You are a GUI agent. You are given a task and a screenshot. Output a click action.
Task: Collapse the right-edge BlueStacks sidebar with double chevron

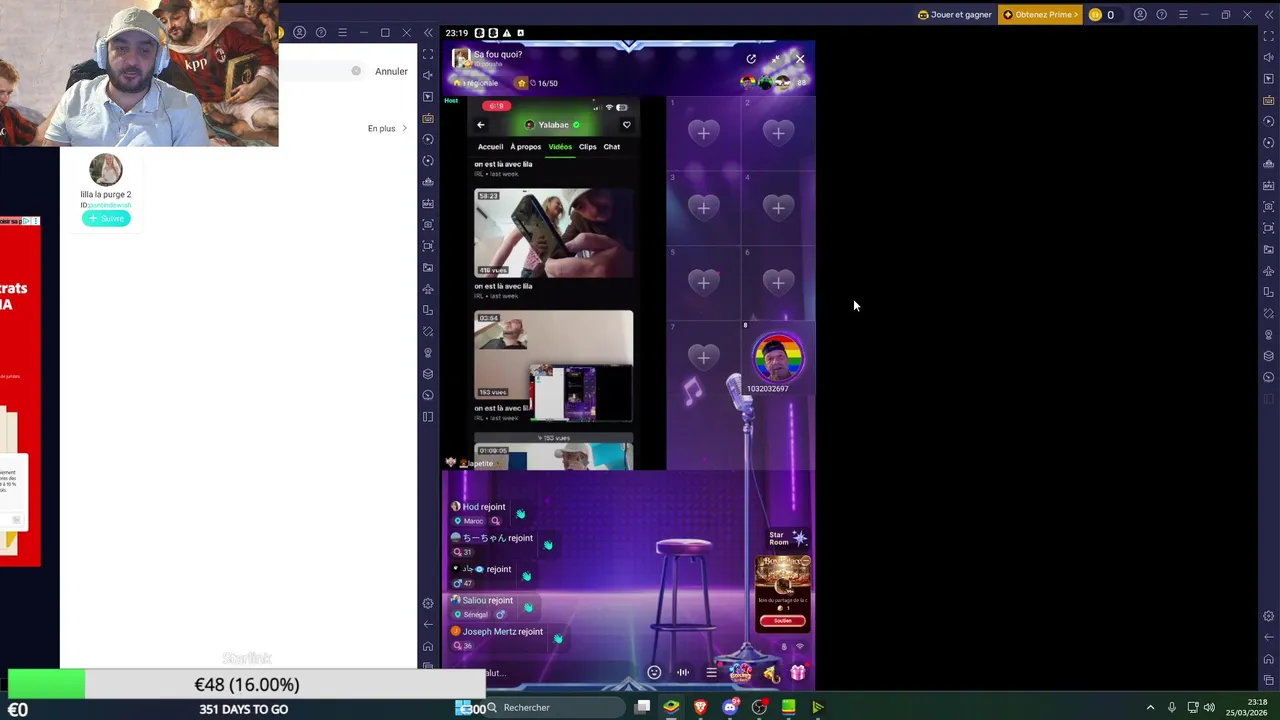tap(1269, 15)
